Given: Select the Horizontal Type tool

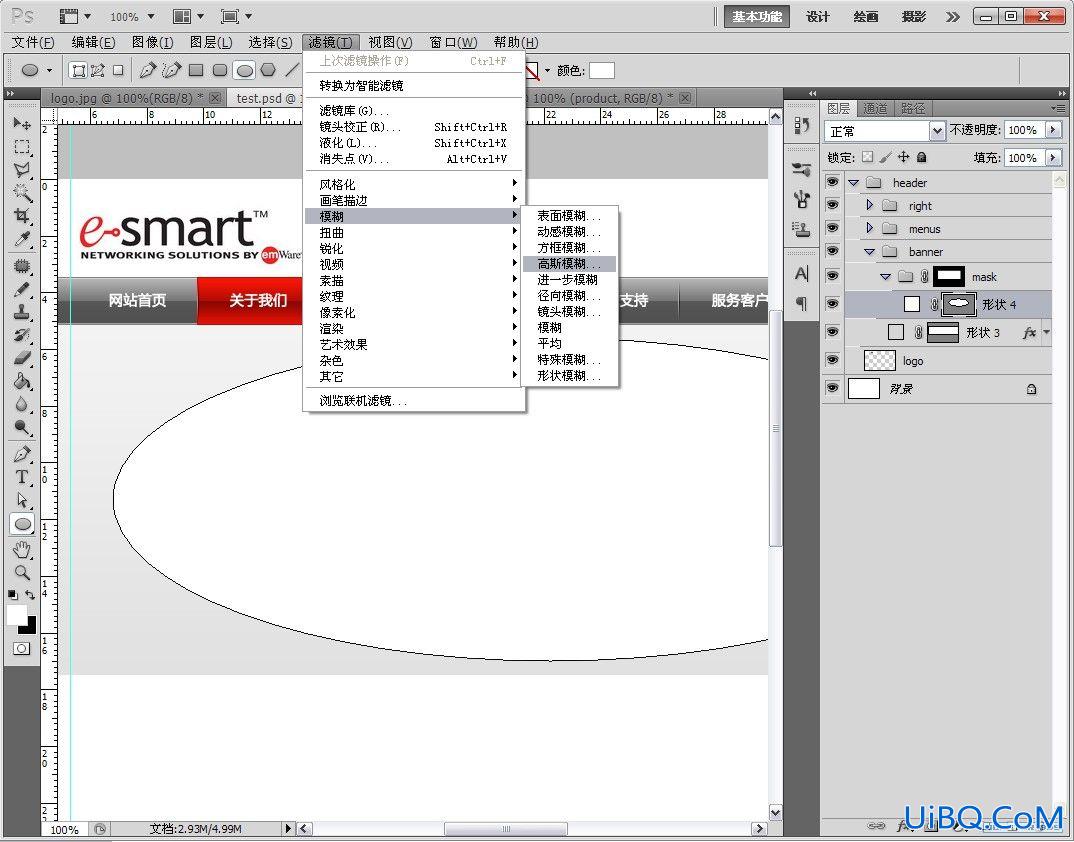Looking at the screenshot, I should 22,477.
